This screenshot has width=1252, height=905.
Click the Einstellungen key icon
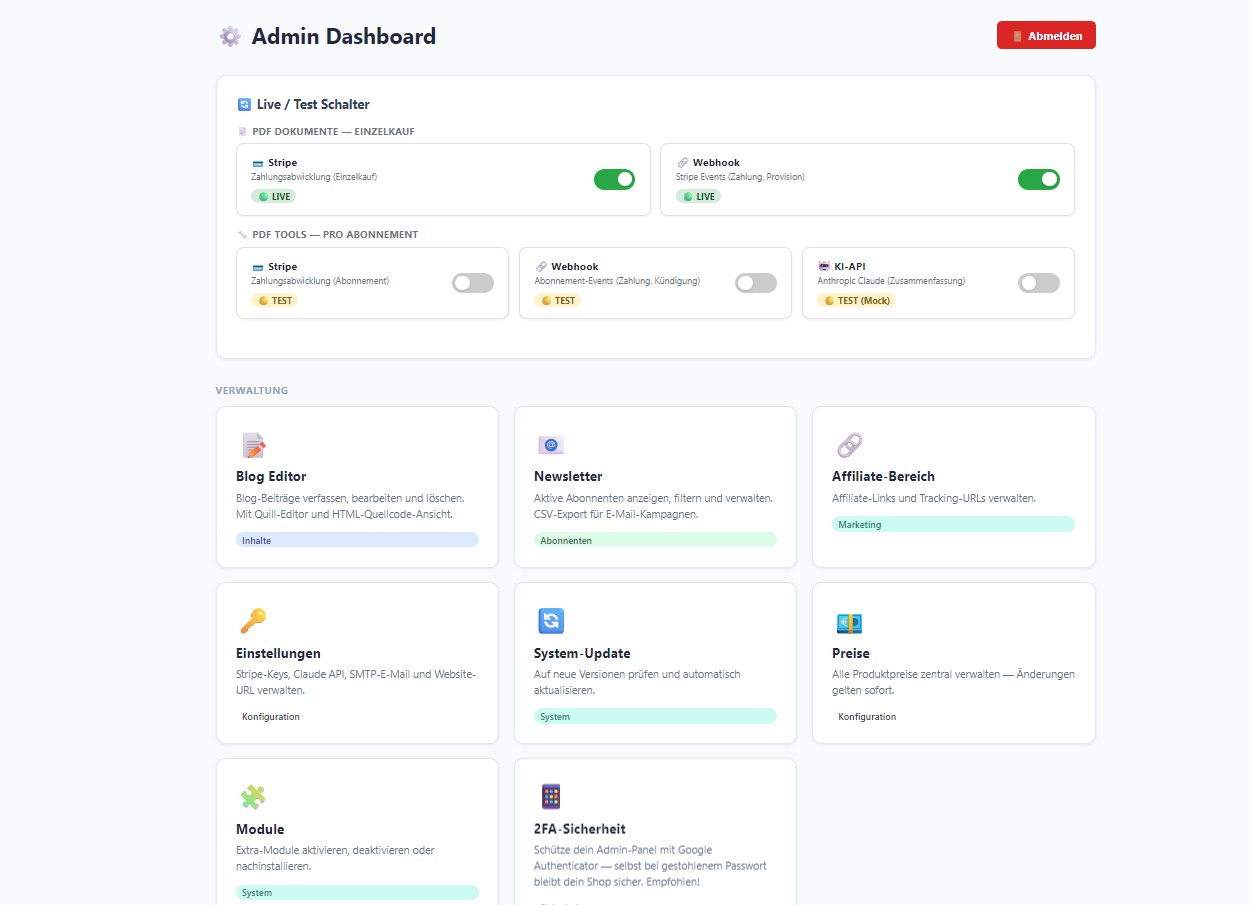click(253, 621)
